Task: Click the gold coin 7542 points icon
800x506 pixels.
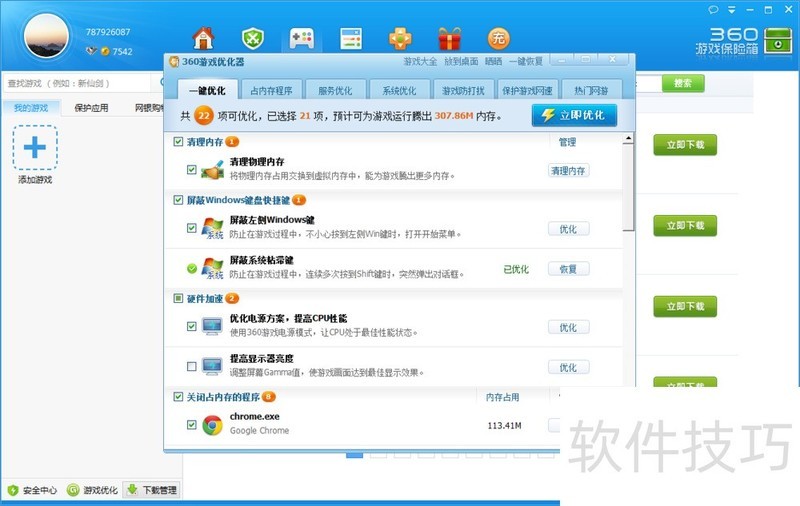Action: [x=105, y=51]
